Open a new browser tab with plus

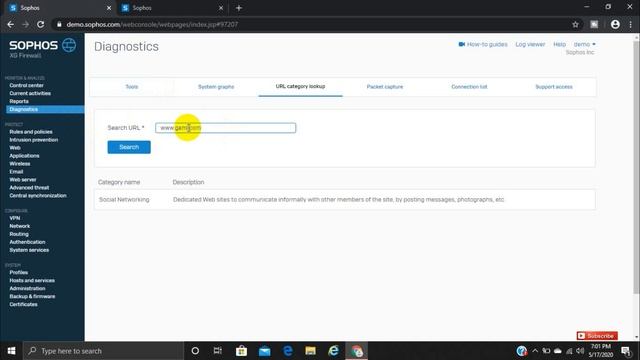(239, 8)
